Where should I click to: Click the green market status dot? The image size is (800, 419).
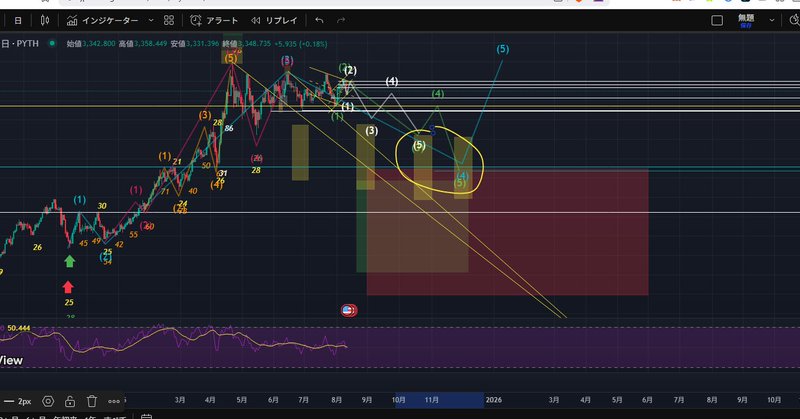tap(52, 43)
